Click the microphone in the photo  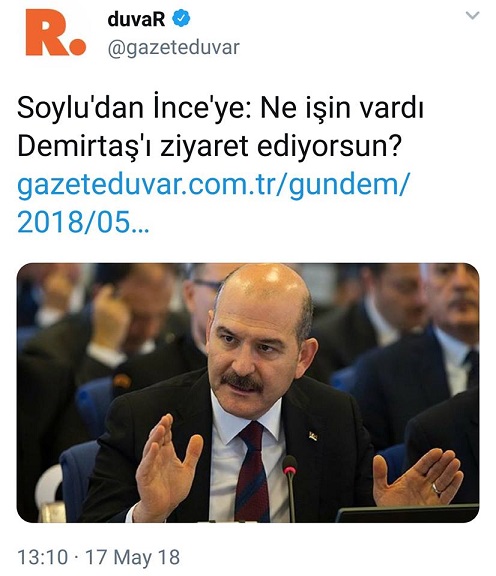tap(290, 486)
